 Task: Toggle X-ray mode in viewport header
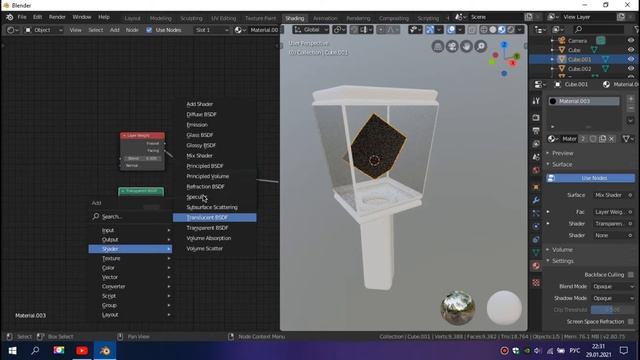[472, 29]
